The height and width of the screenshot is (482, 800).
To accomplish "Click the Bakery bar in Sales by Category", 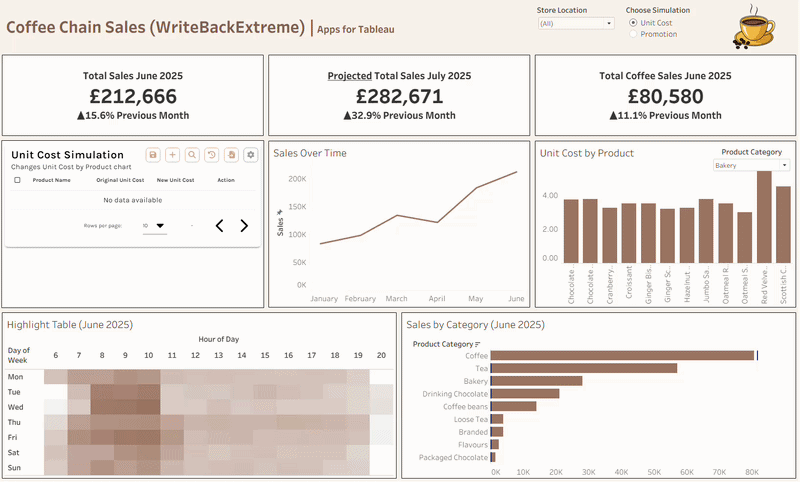I will [x=536, y=381].
